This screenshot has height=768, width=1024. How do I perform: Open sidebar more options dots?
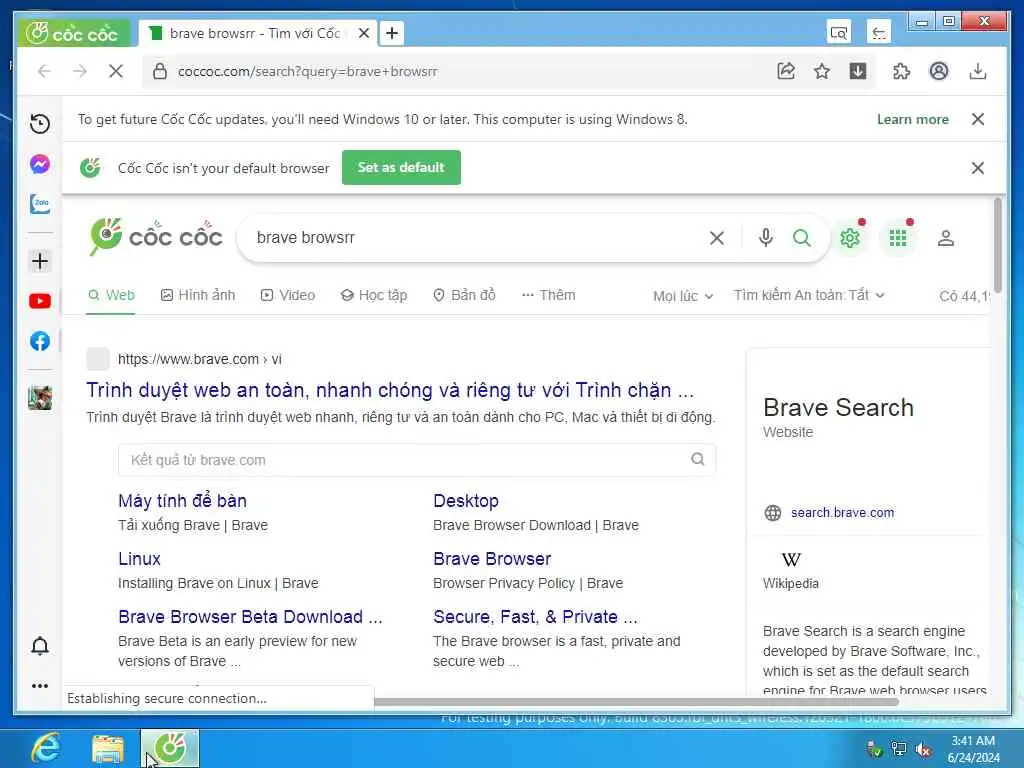coord(40,686)
